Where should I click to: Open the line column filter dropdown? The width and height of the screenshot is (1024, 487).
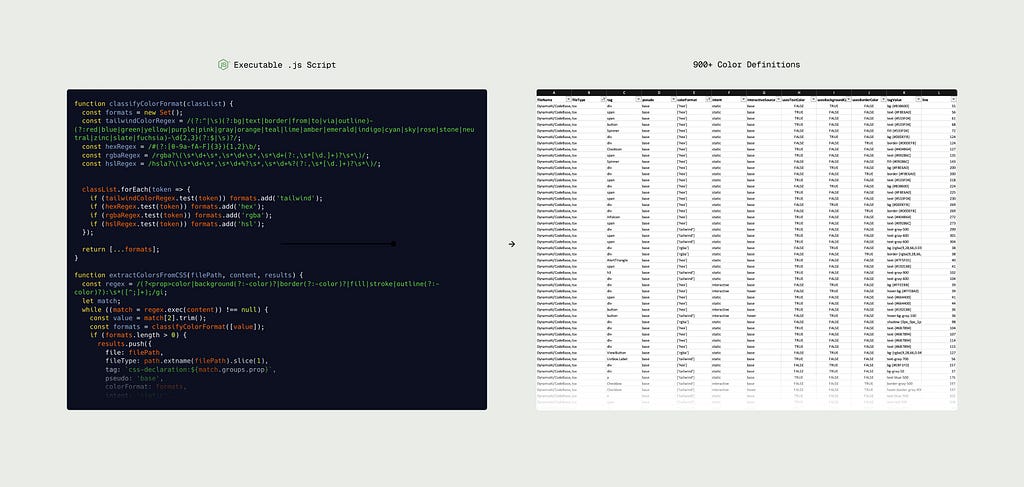click(953, 99)
